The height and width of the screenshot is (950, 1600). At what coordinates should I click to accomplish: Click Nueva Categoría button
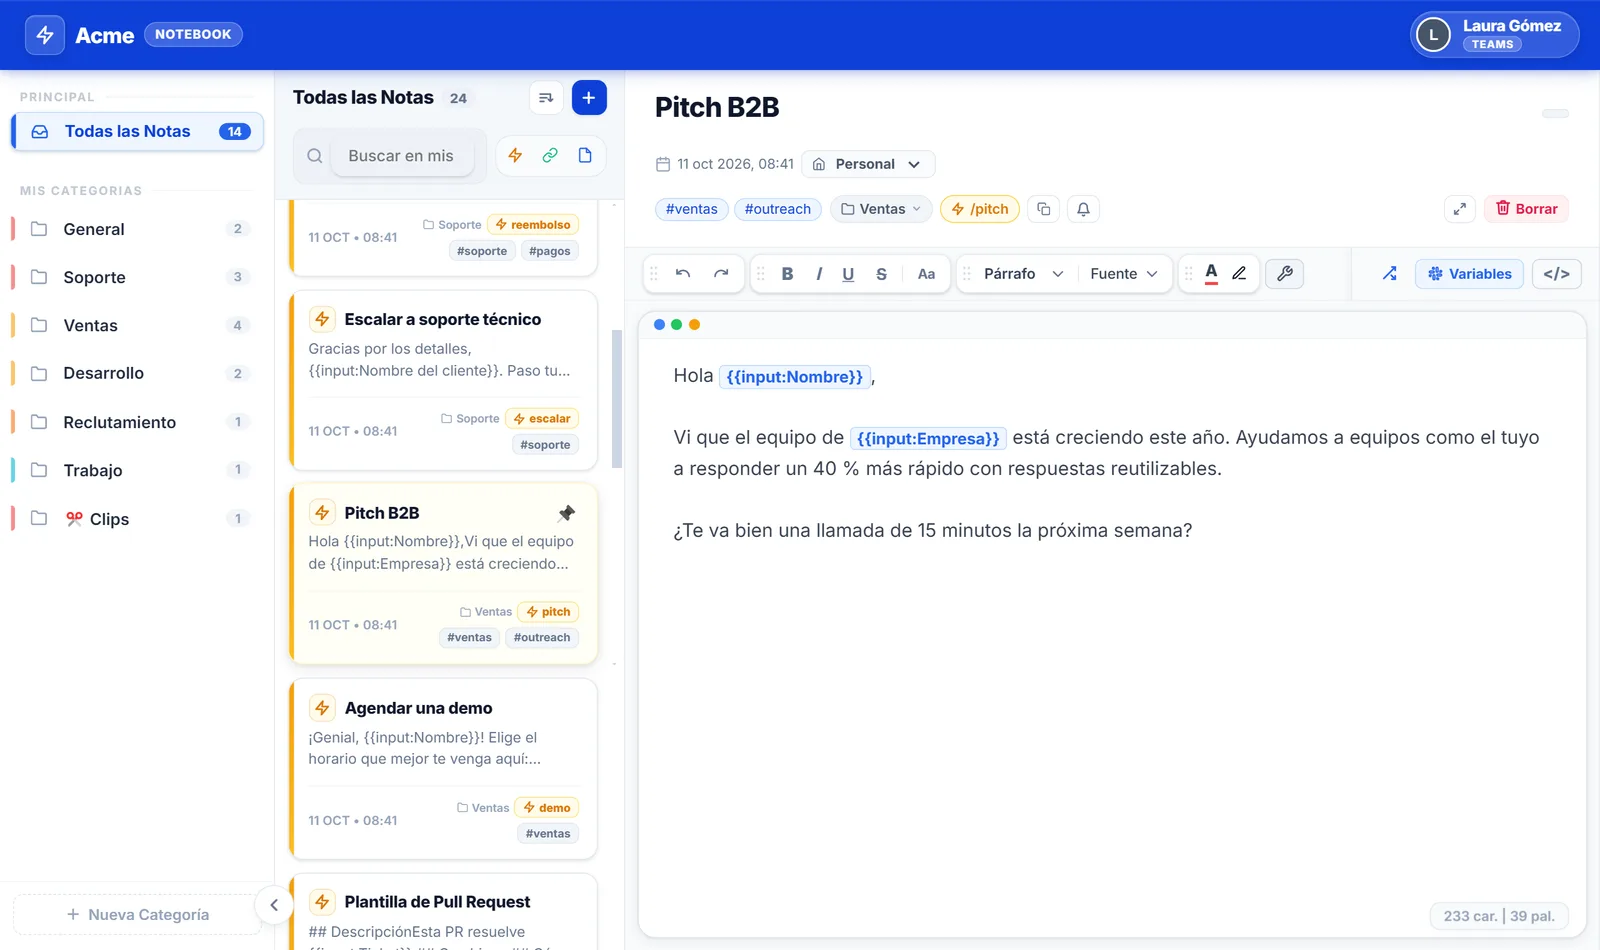[138, 915]
